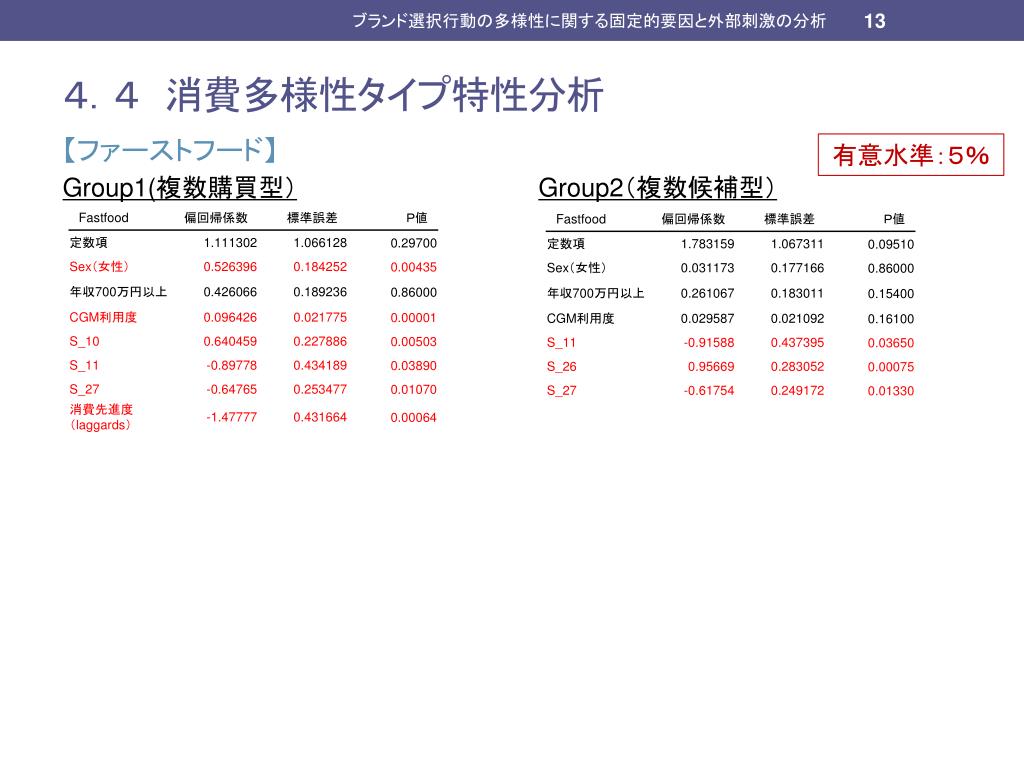Viewport: 1024px width, 768px height.
Task: Click the red P value 0.00503
Action: [413, 342]
